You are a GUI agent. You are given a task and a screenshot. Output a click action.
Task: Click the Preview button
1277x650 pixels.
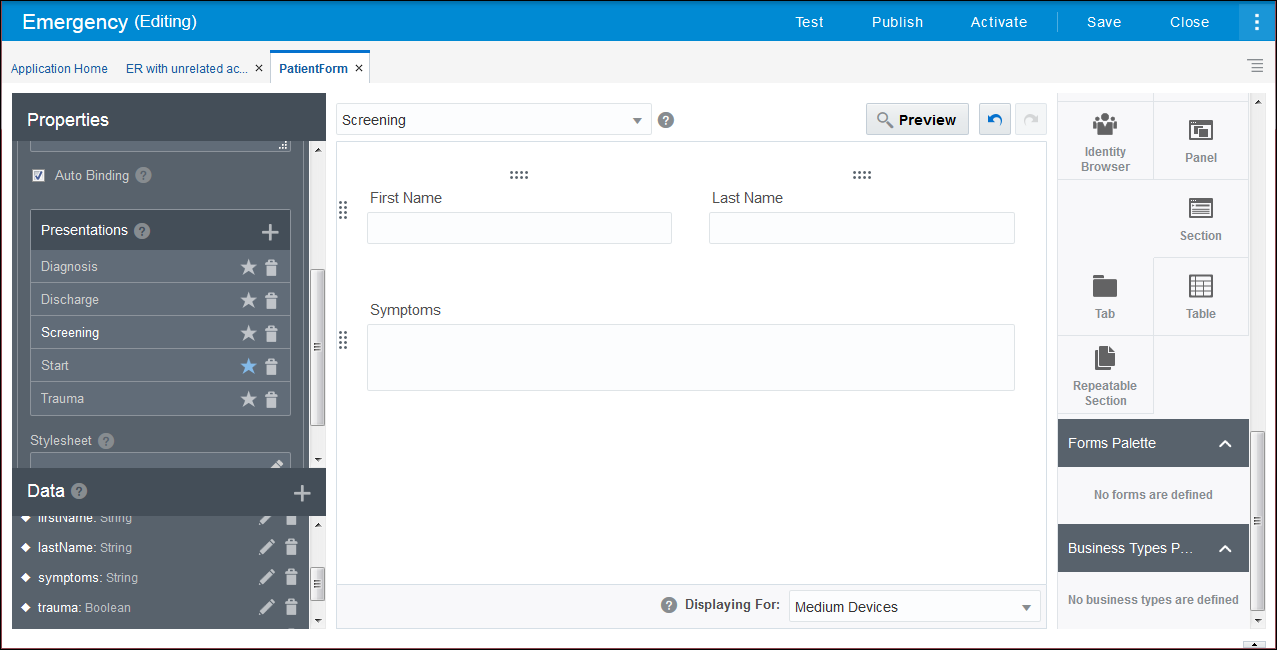917,120
